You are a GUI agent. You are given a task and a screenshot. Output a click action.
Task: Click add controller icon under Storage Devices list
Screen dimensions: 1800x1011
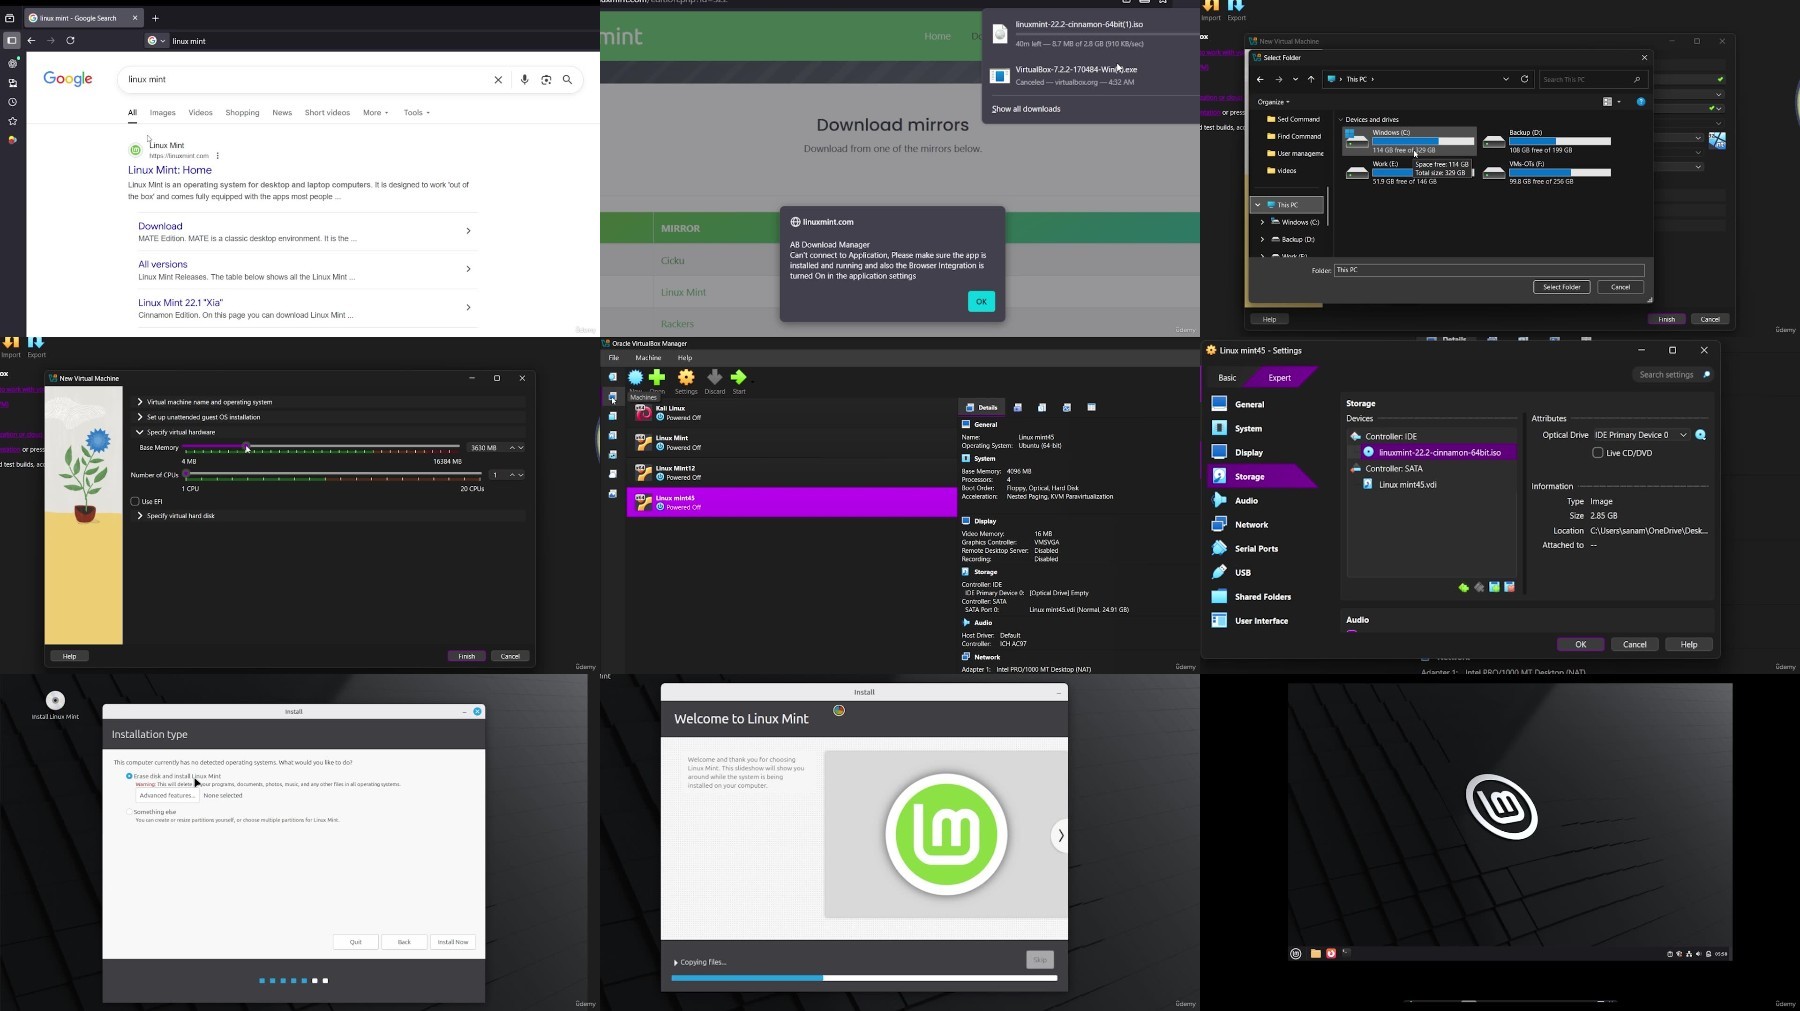(1464, 587)
